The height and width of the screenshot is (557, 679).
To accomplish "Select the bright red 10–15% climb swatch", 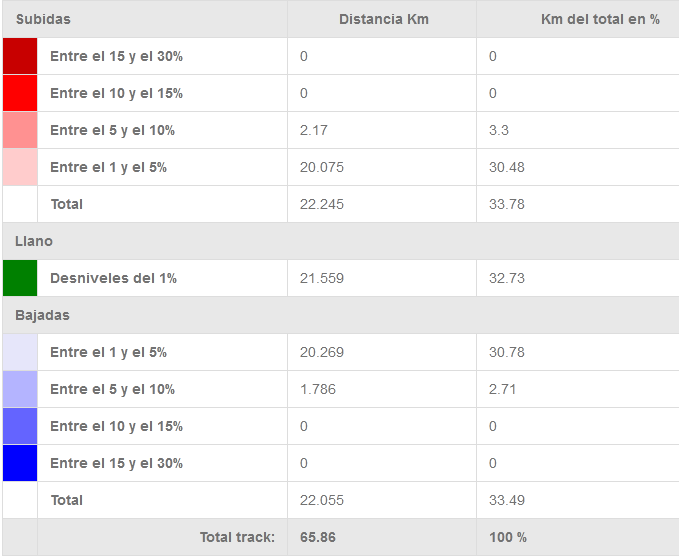I will [20, 93].
